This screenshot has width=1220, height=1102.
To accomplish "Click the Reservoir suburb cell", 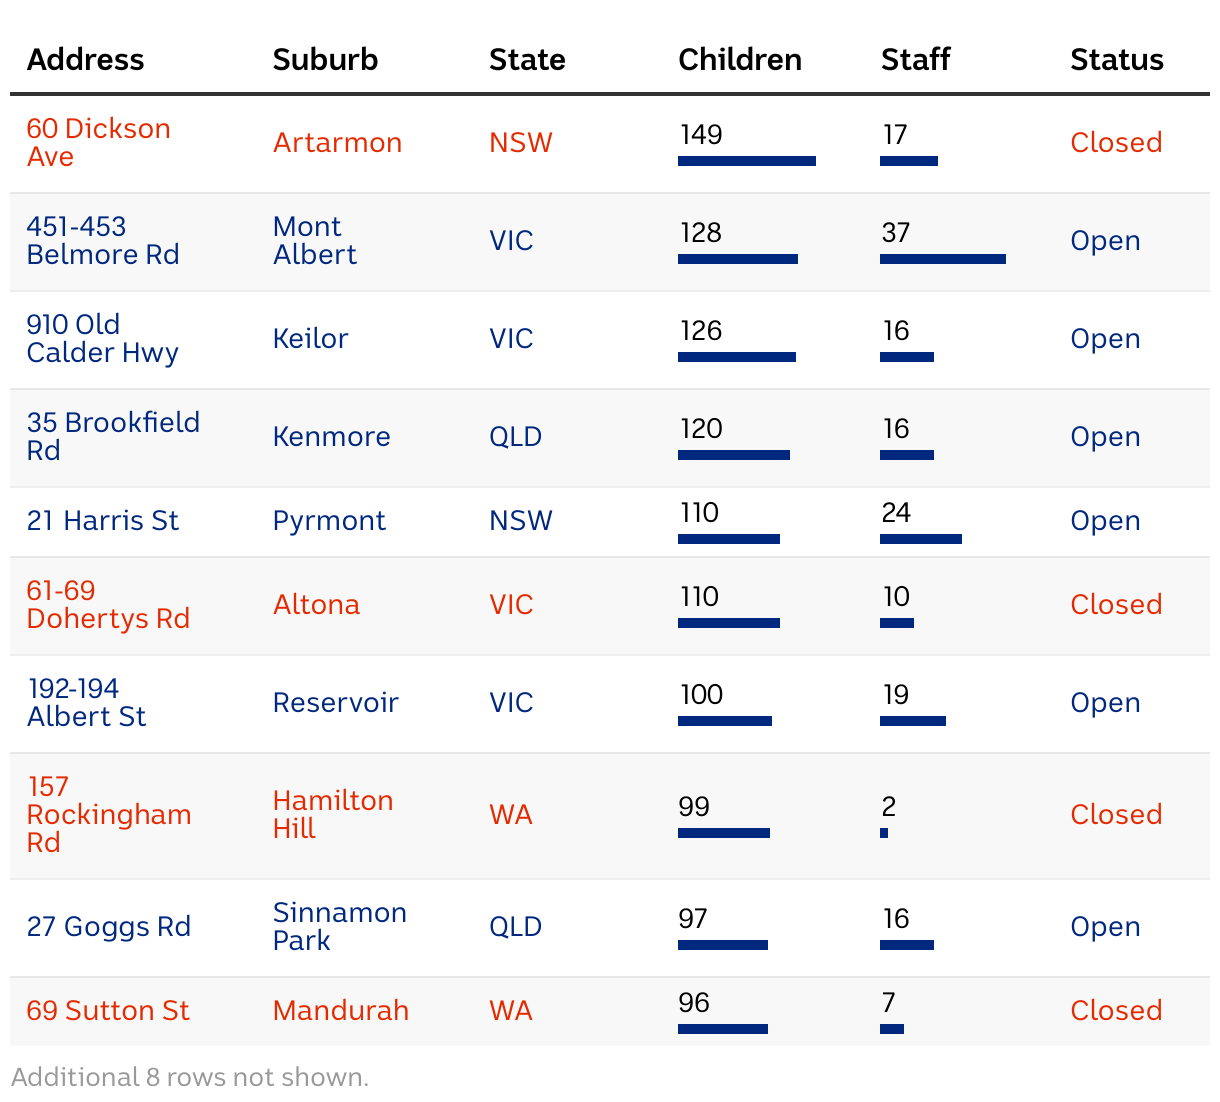I will coord(335,703).
